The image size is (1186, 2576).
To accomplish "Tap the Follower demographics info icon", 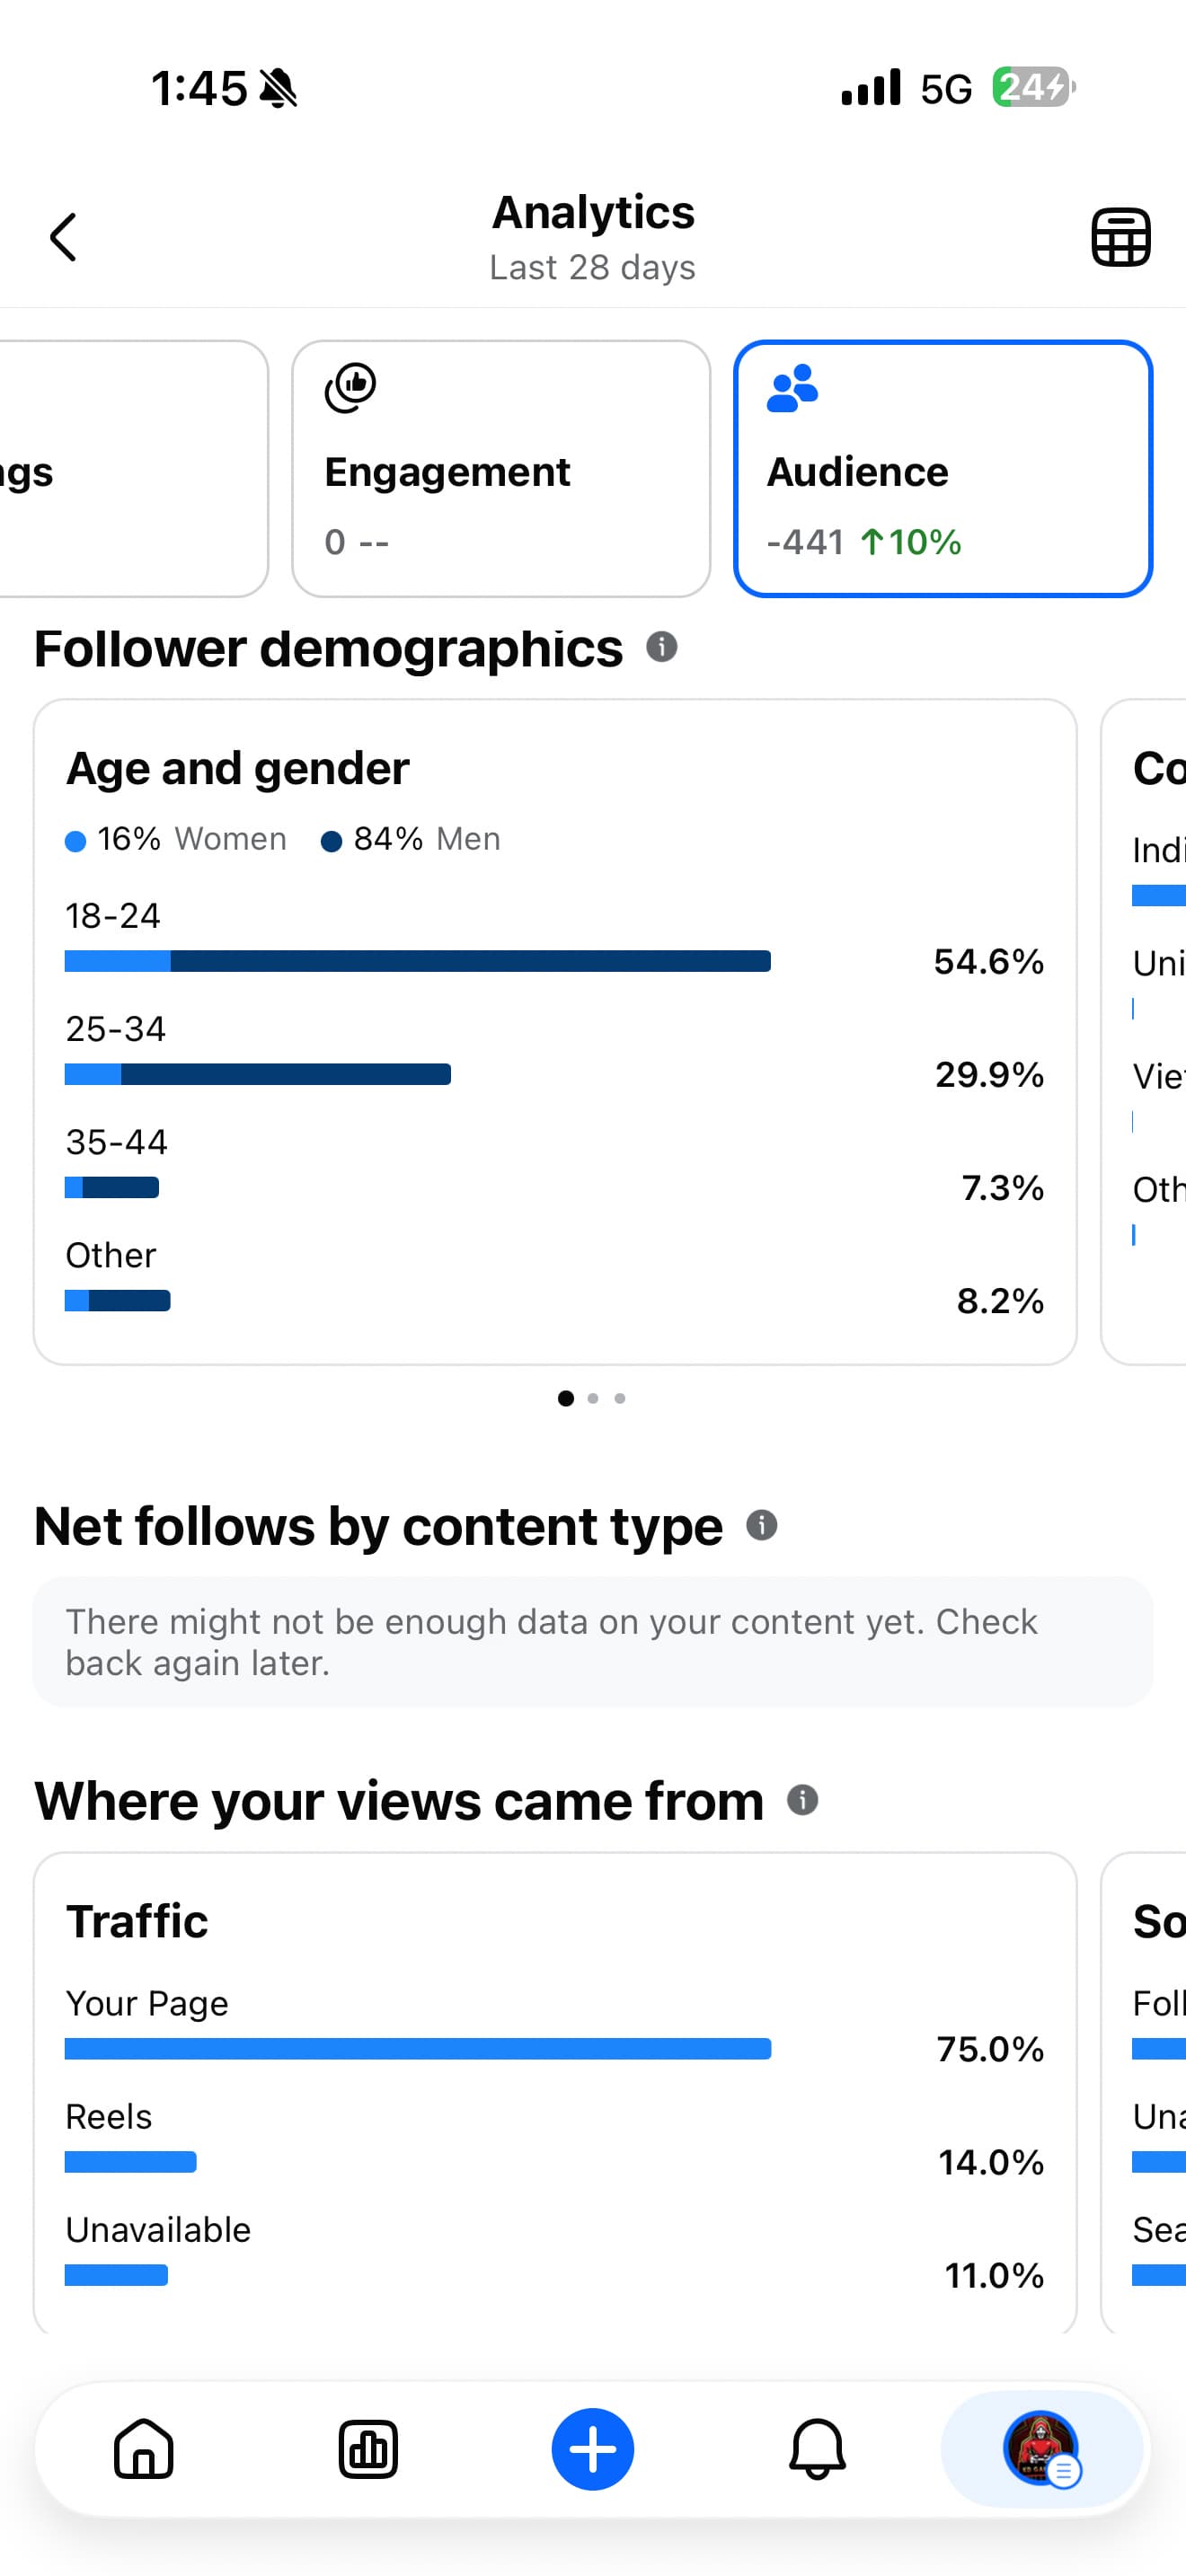I will [x=662, y=647].
